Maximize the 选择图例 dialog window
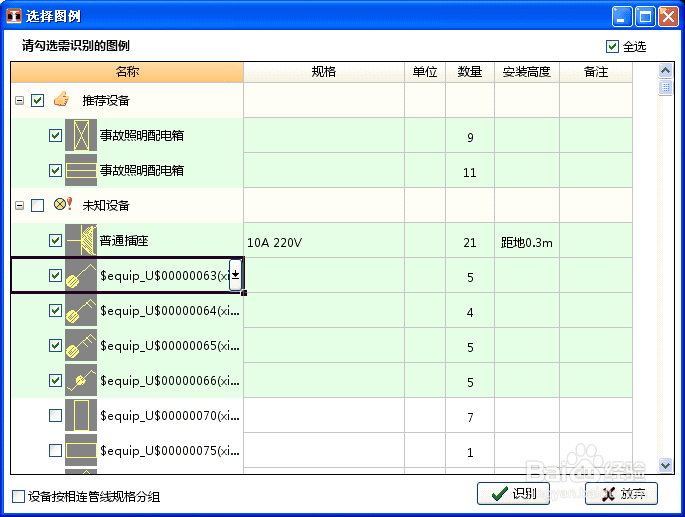The height and width of the screenshot is (517, 685). click(x=645, y=17)
